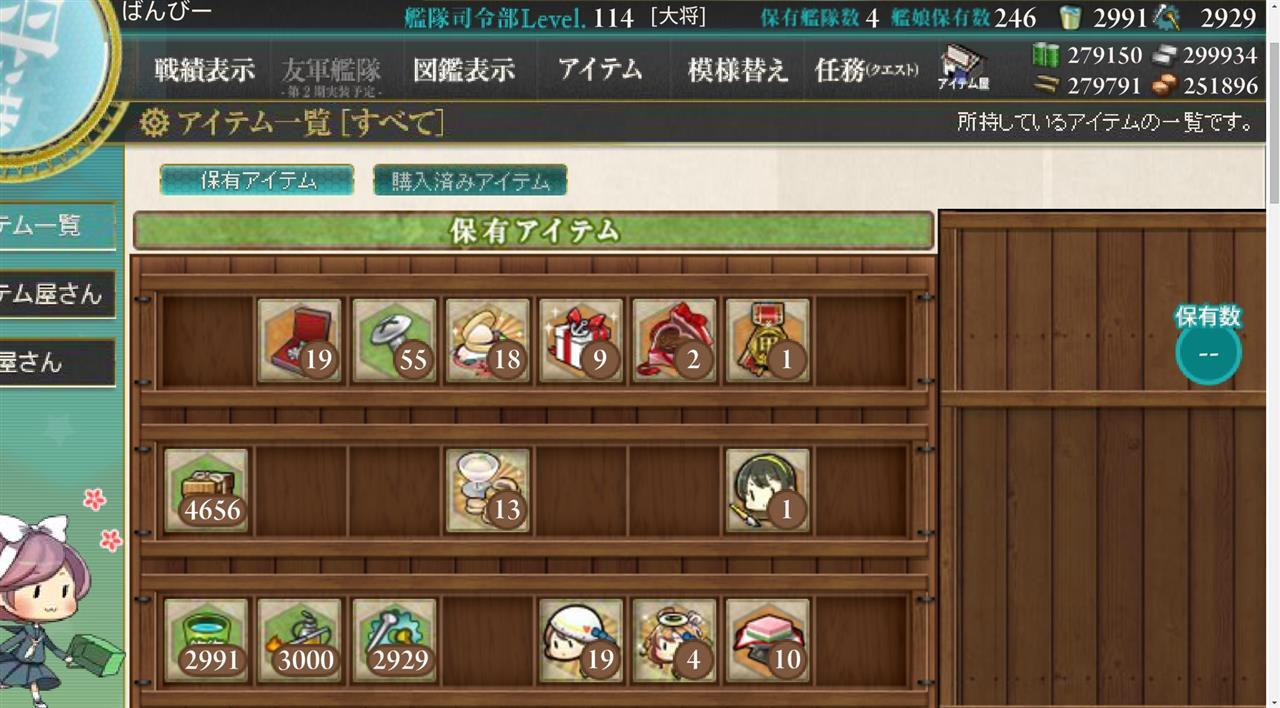Click the girl portrait item with count 1
The image size is (1280, 708).
click(768, 490)
